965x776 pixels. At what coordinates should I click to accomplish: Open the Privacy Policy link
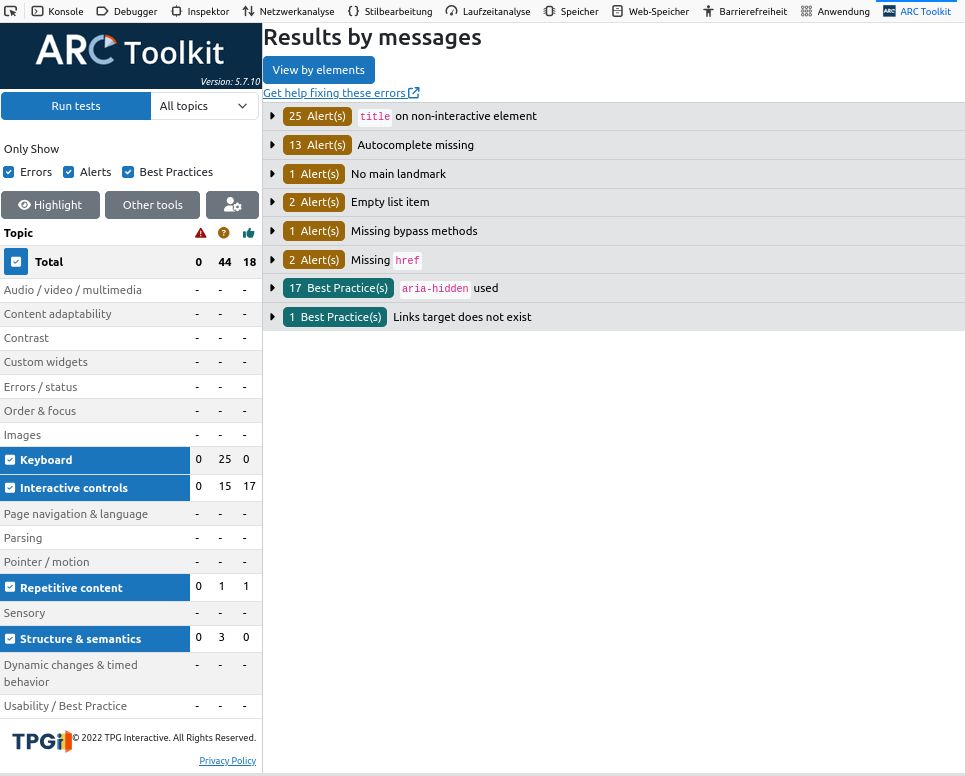[227, 761]
